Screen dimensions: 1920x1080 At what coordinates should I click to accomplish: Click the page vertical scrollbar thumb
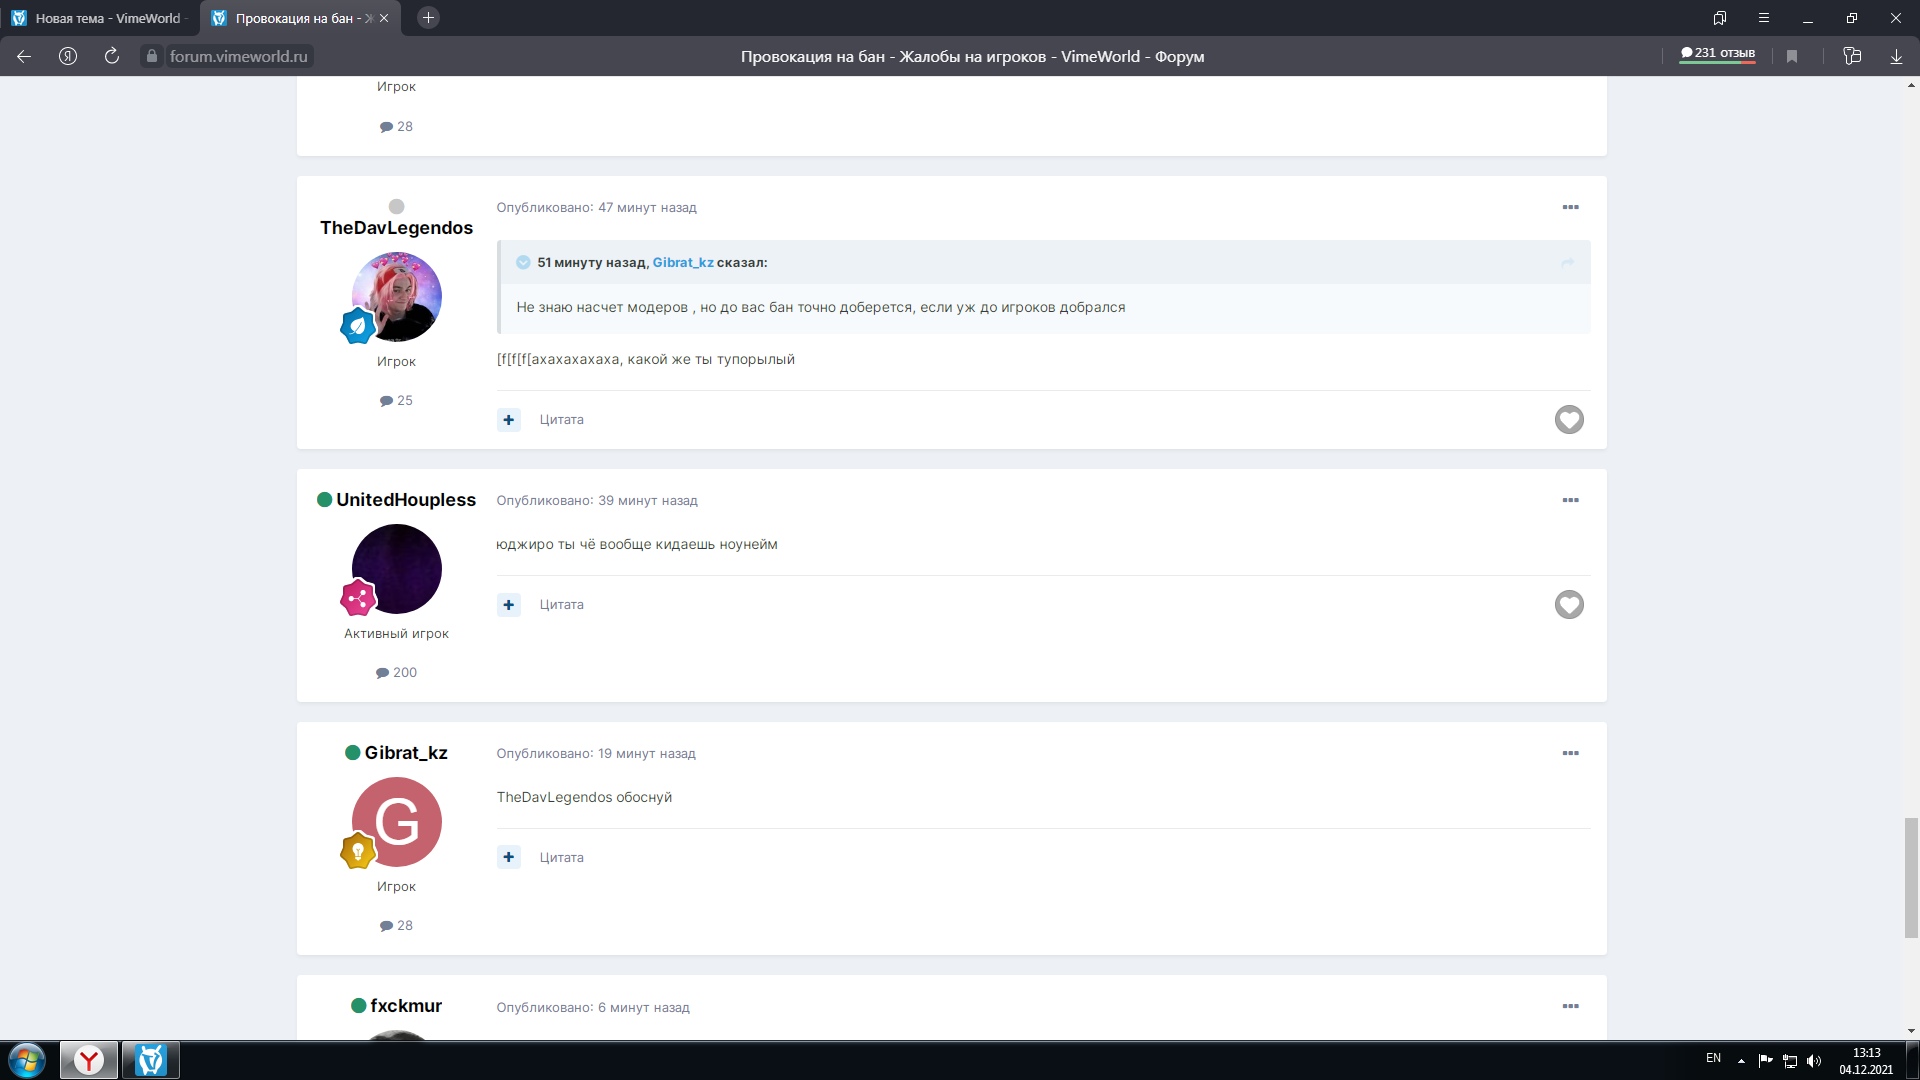coord(1911,877)
